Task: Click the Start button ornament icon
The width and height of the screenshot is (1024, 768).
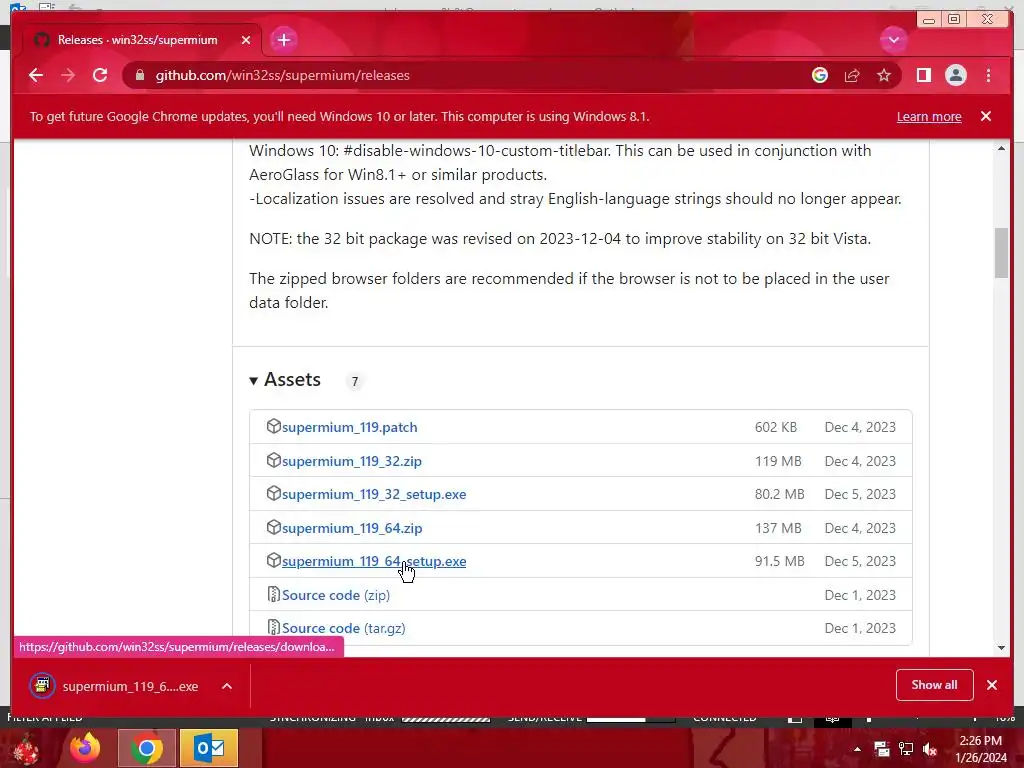Action: [x=25, y=749]
